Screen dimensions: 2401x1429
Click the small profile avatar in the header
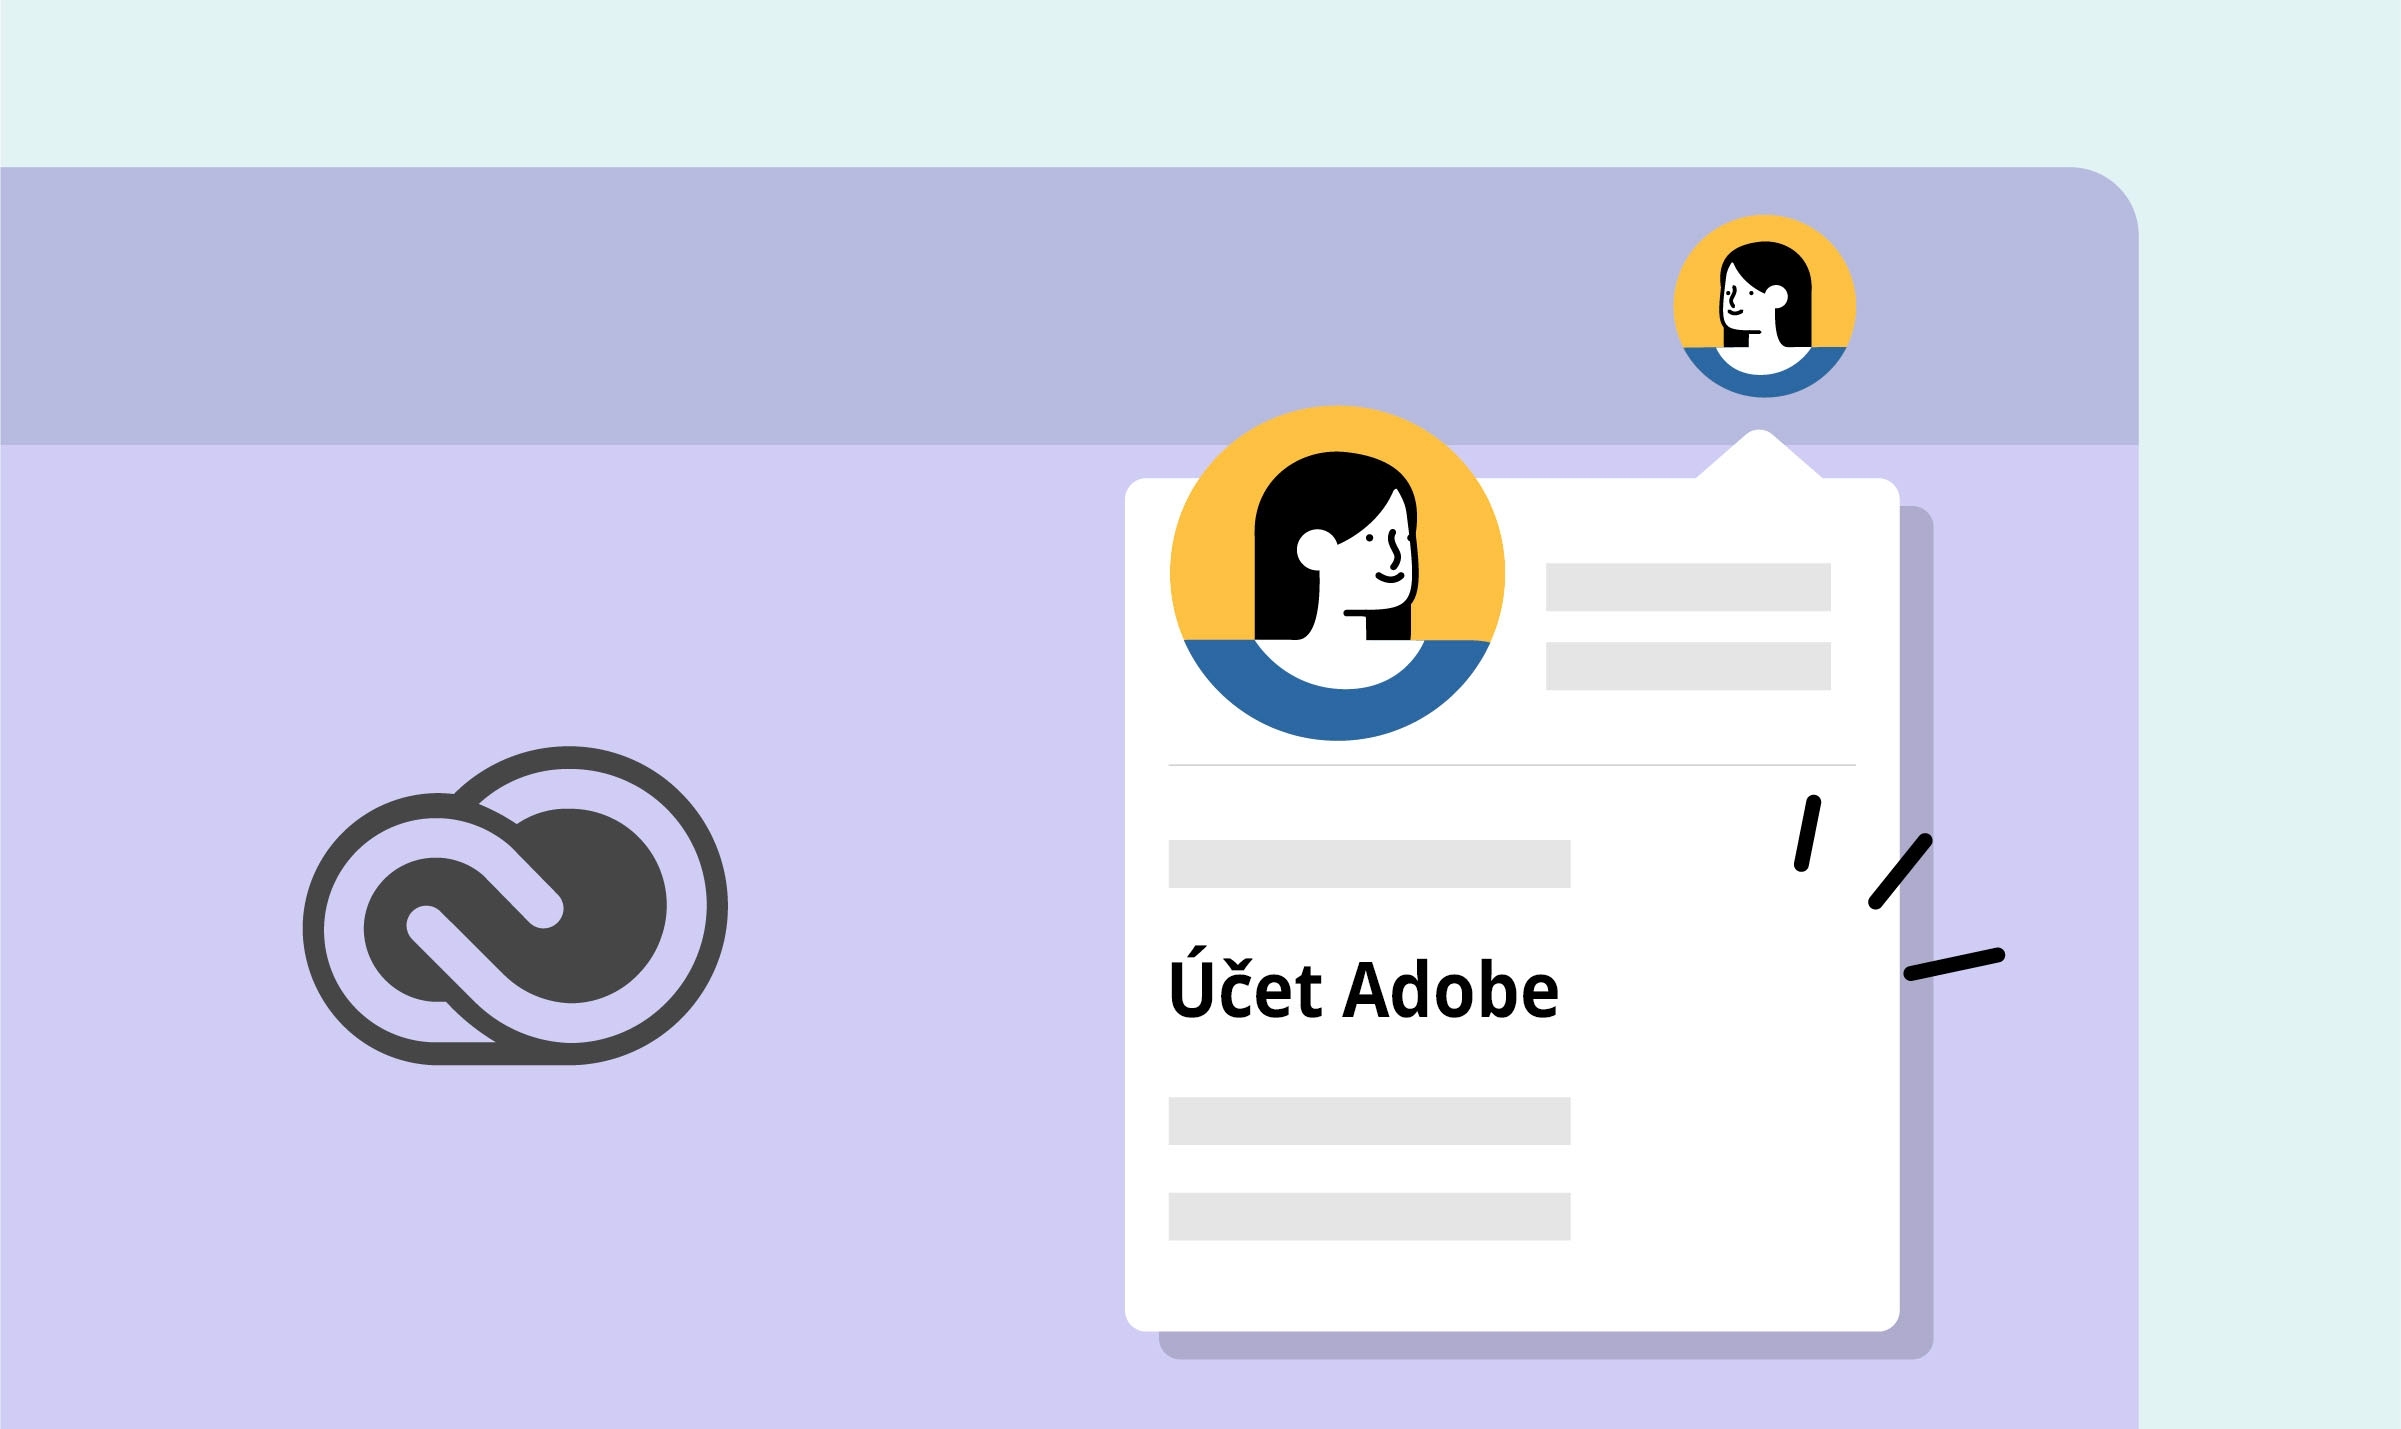click(x=1764, y=305)
